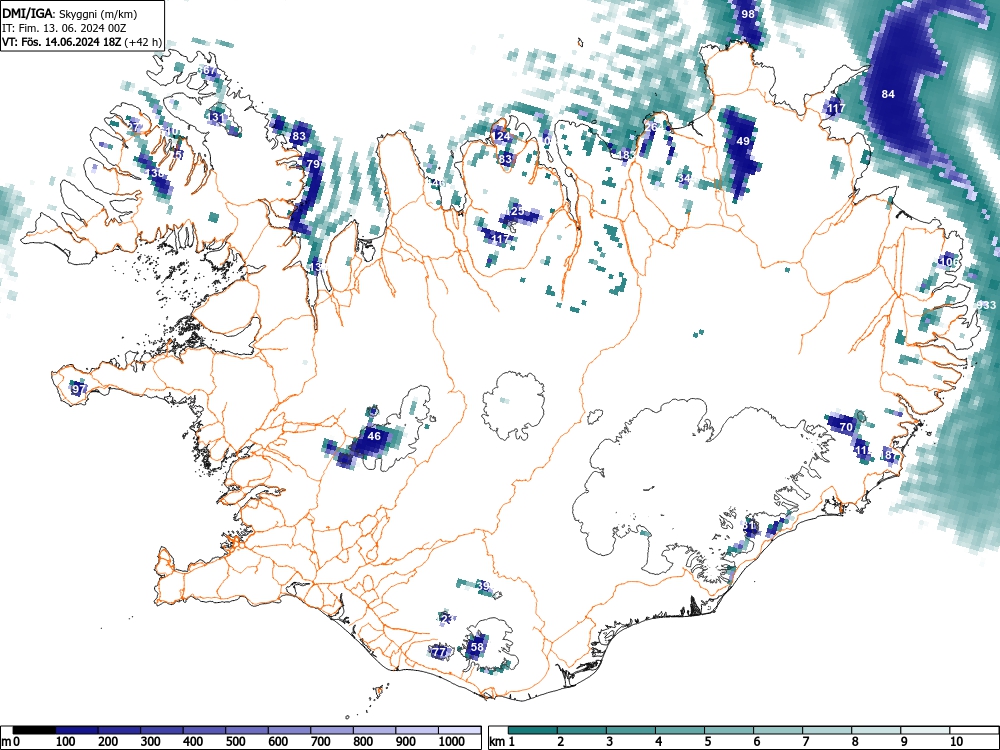Click the visibility value 106 on the map

(949, 261)
